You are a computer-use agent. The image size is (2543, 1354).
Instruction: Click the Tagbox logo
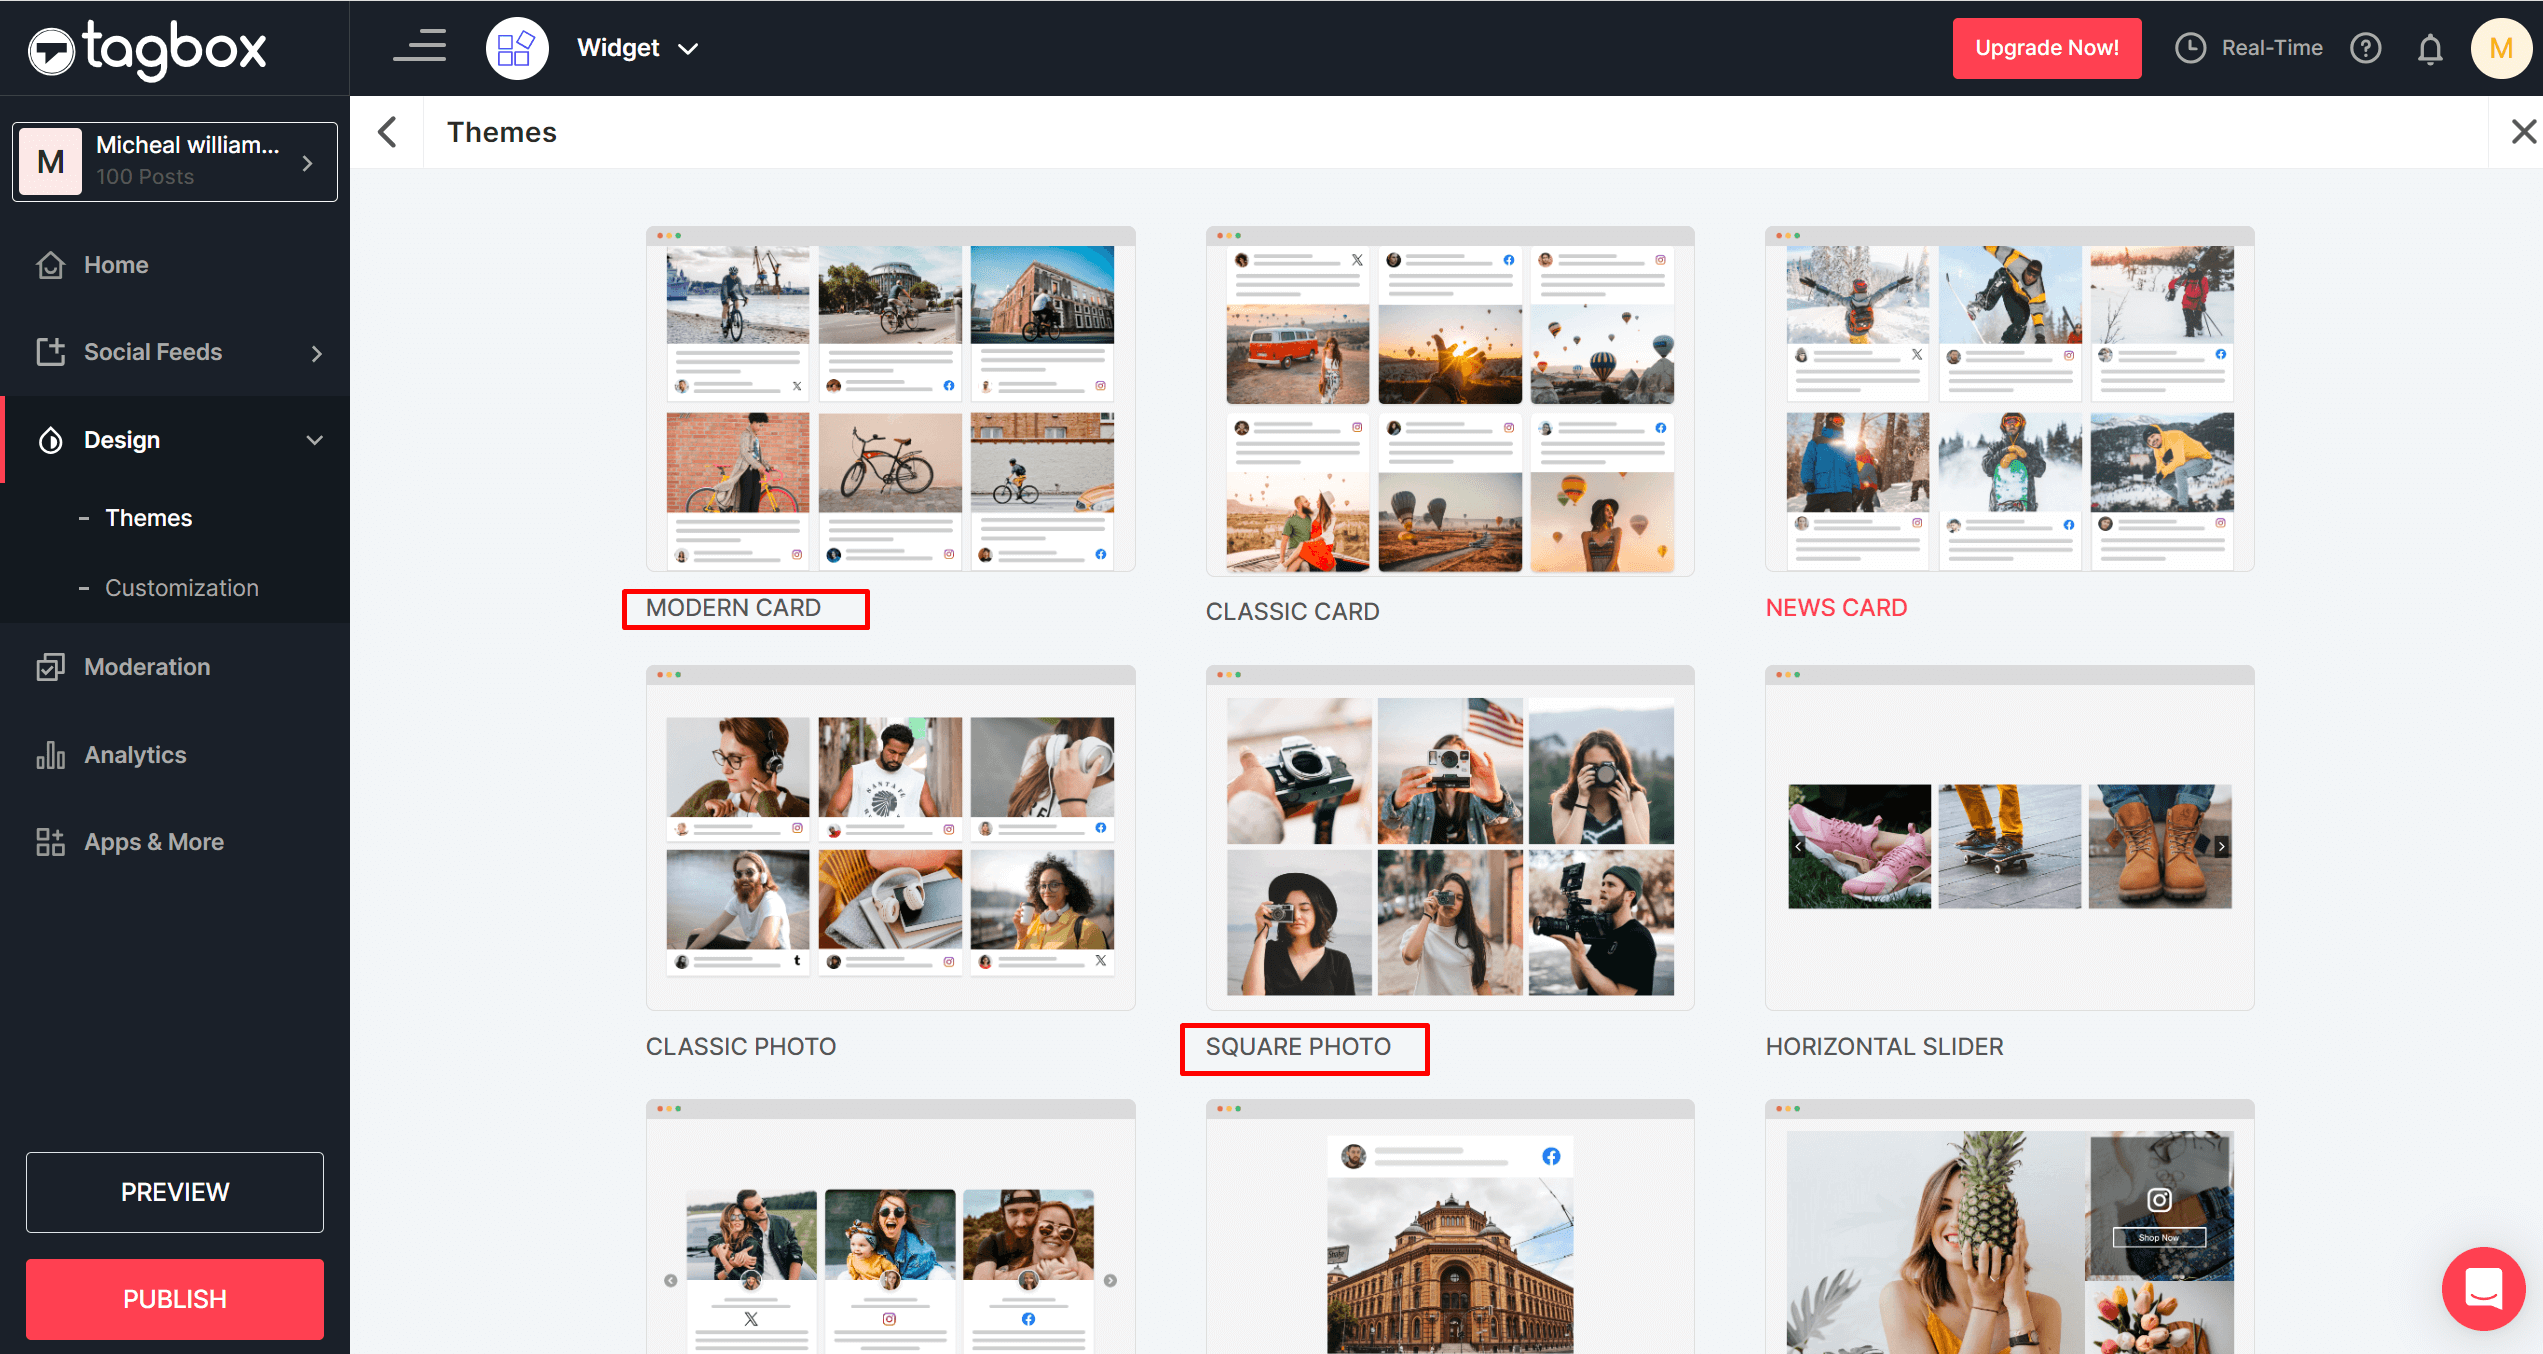tap(147, 47)
